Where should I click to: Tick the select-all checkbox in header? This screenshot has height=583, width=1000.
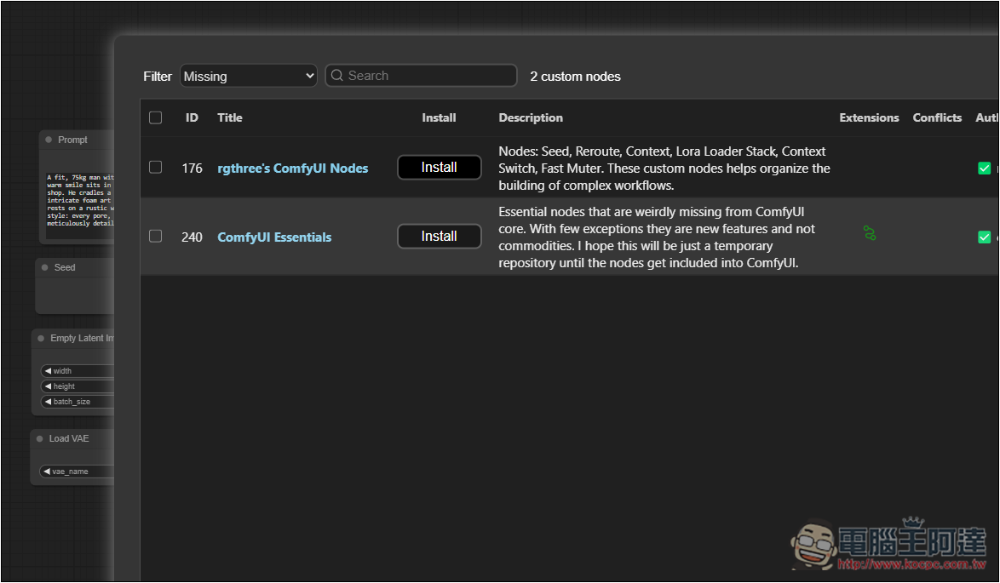(155, 117)
